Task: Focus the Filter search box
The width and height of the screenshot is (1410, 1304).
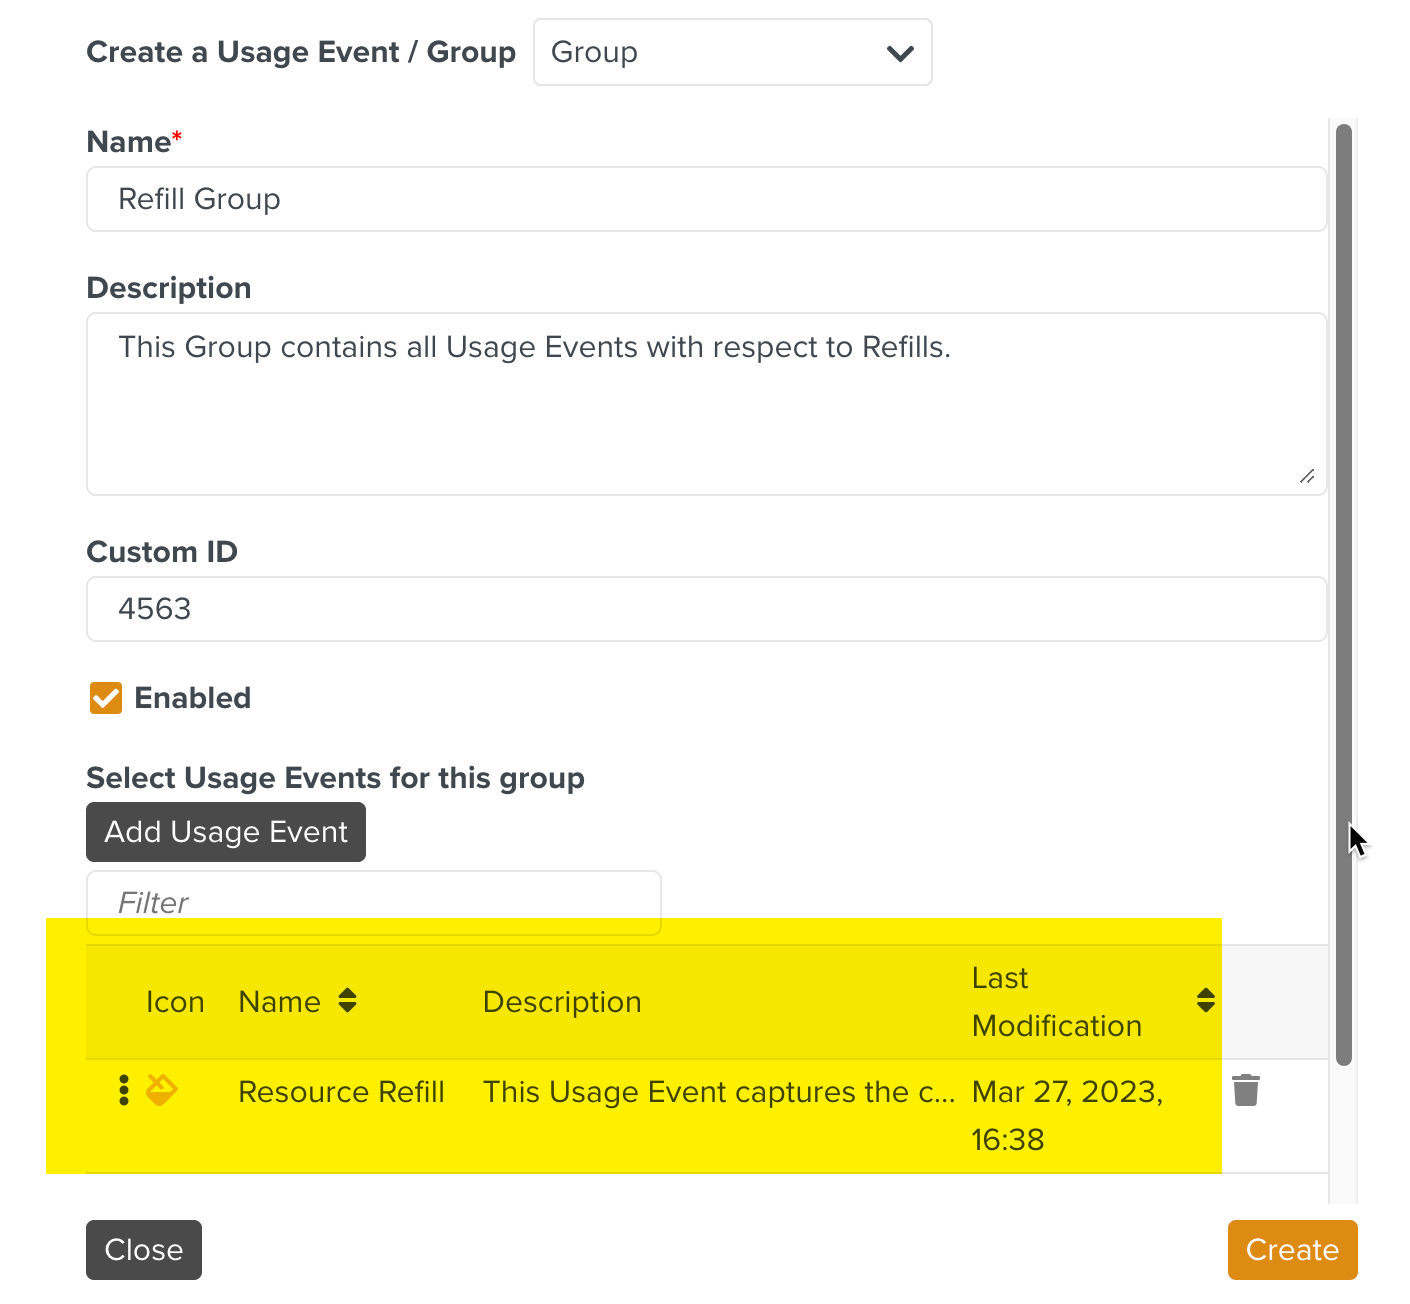Action: click(373, 902)
